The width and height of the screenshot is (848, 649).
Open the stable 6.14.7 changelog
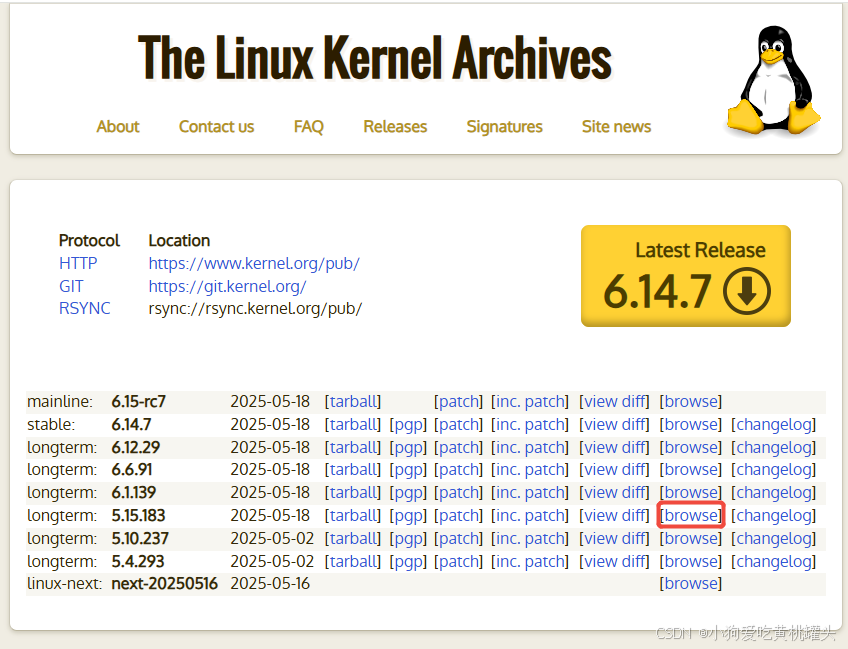(773, 424)
